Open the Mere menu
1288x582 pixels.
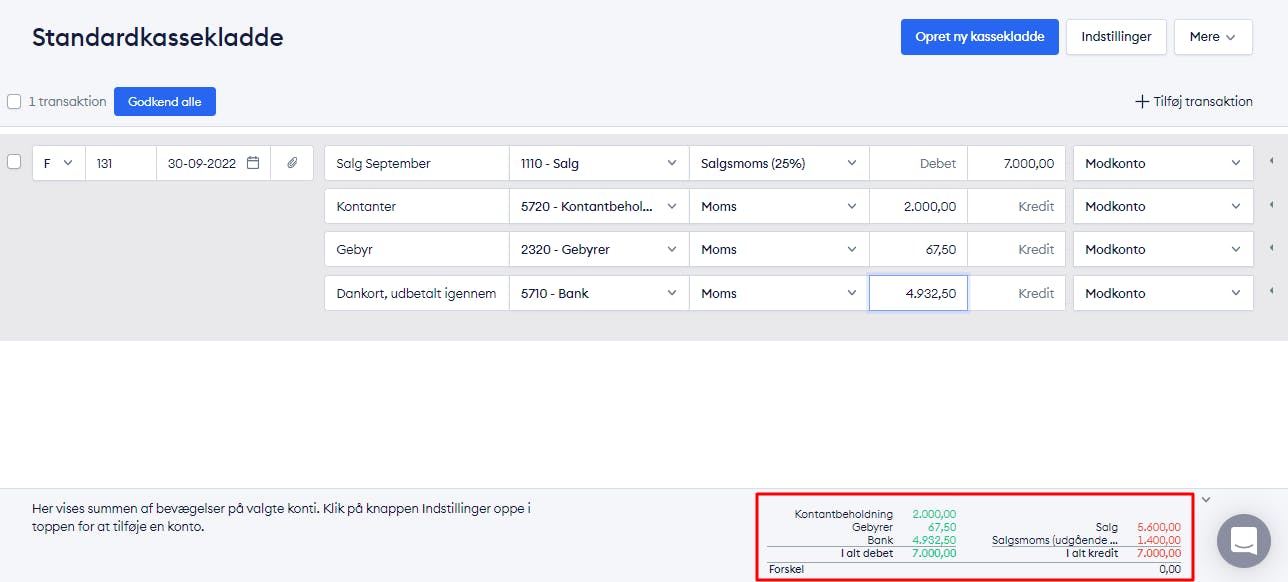click(x=1212, y=37)
